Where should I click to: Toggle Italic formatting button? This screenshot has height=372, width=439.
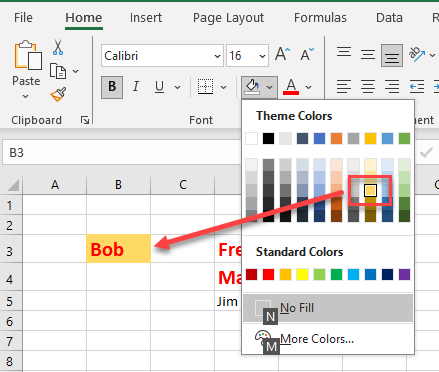tap(136, 87)
